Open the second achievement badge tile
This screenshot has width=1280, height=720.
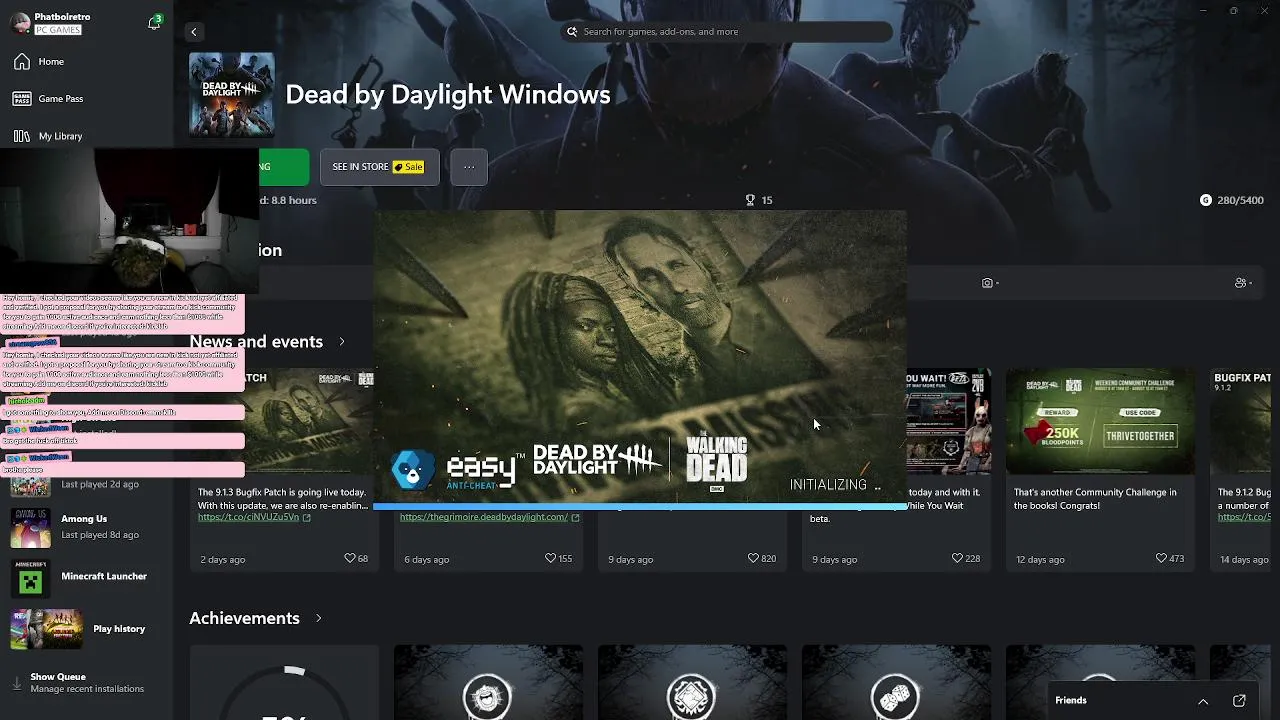(x=692, y=683)
